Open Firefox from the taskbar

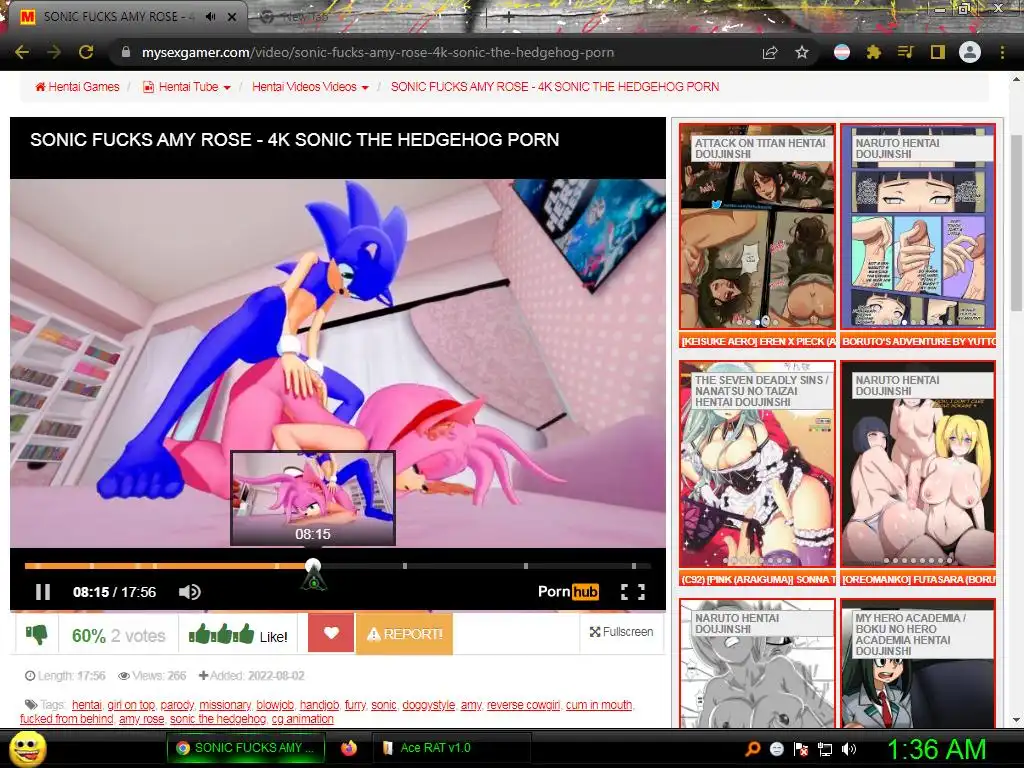[349, 748]
